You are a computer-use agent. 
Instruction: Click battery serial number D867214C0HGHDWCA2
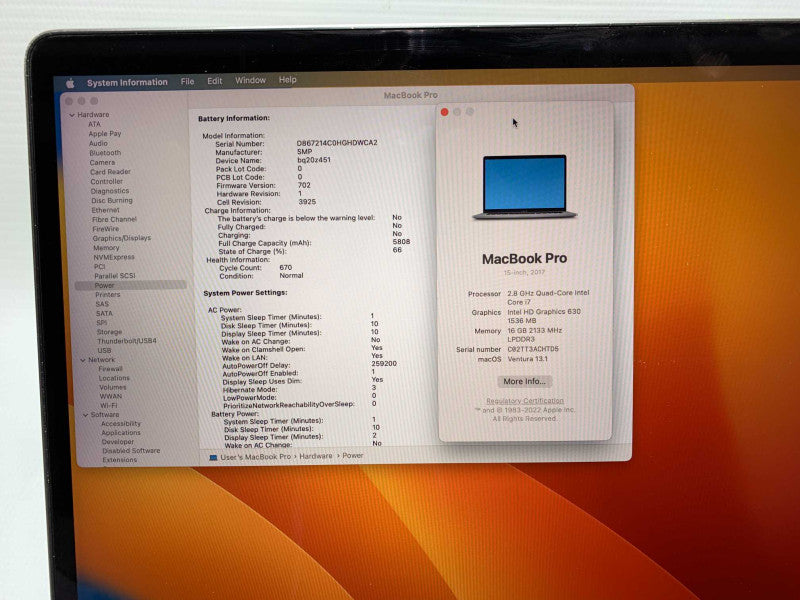click(x=337, y=143)
